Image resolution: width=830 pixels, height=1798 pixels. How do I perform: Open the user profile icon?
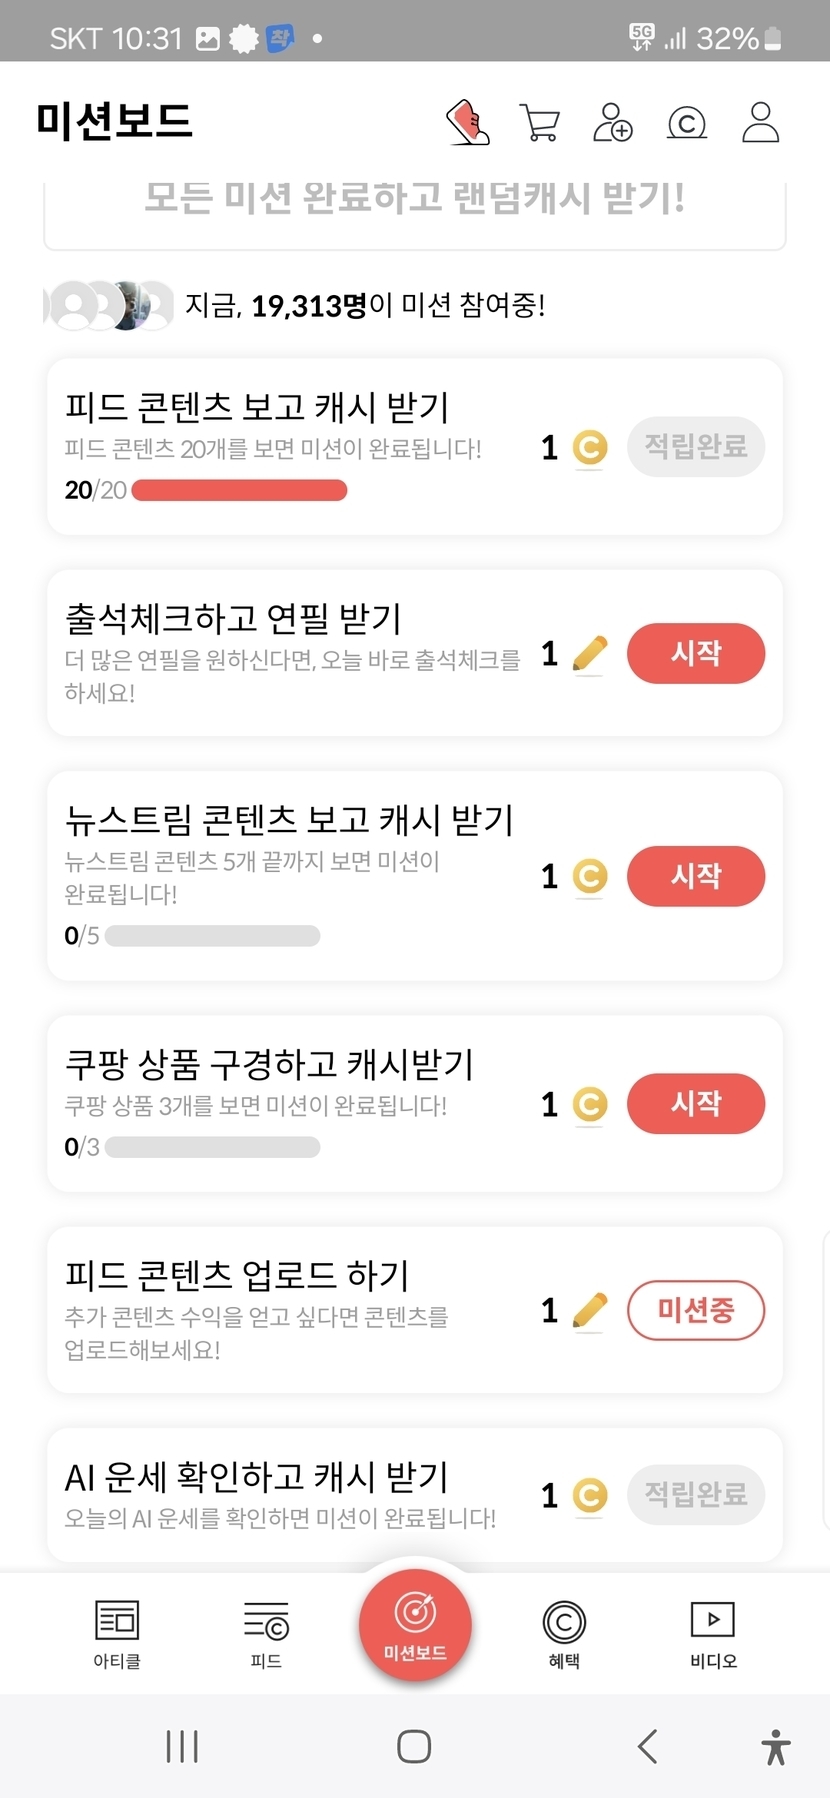[760, 122]
